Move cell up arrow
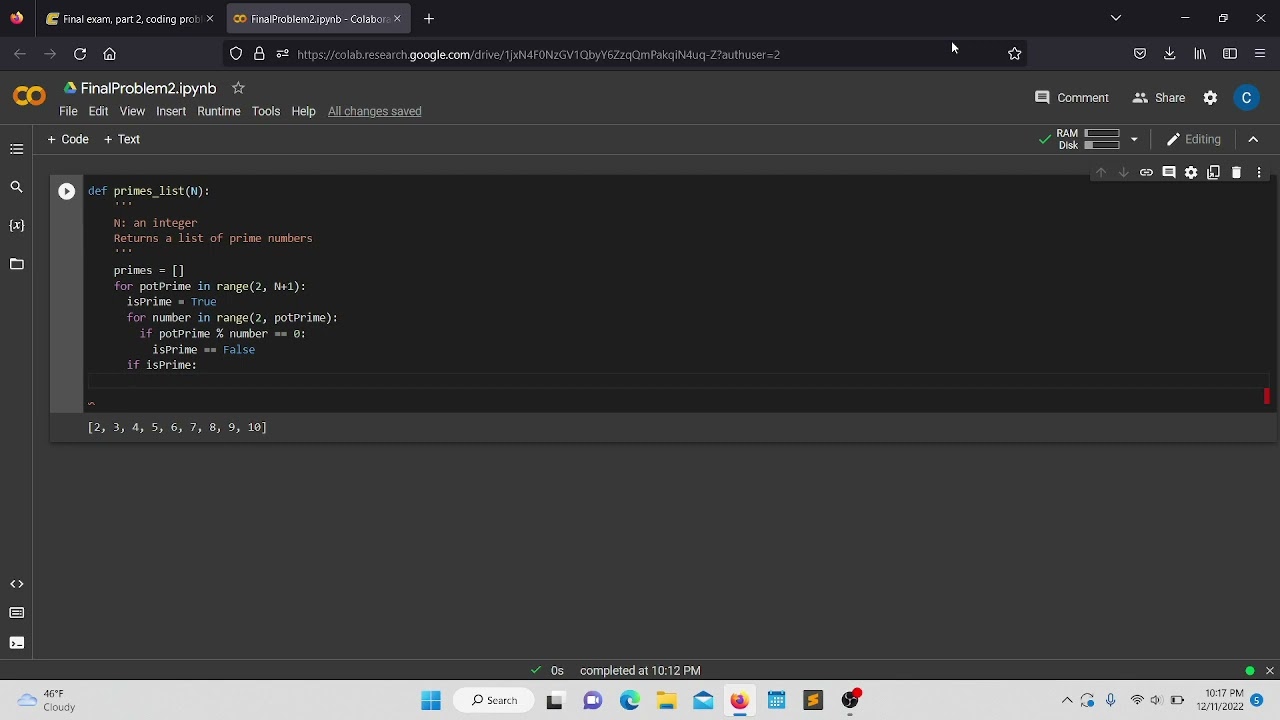 point(1101,173)
